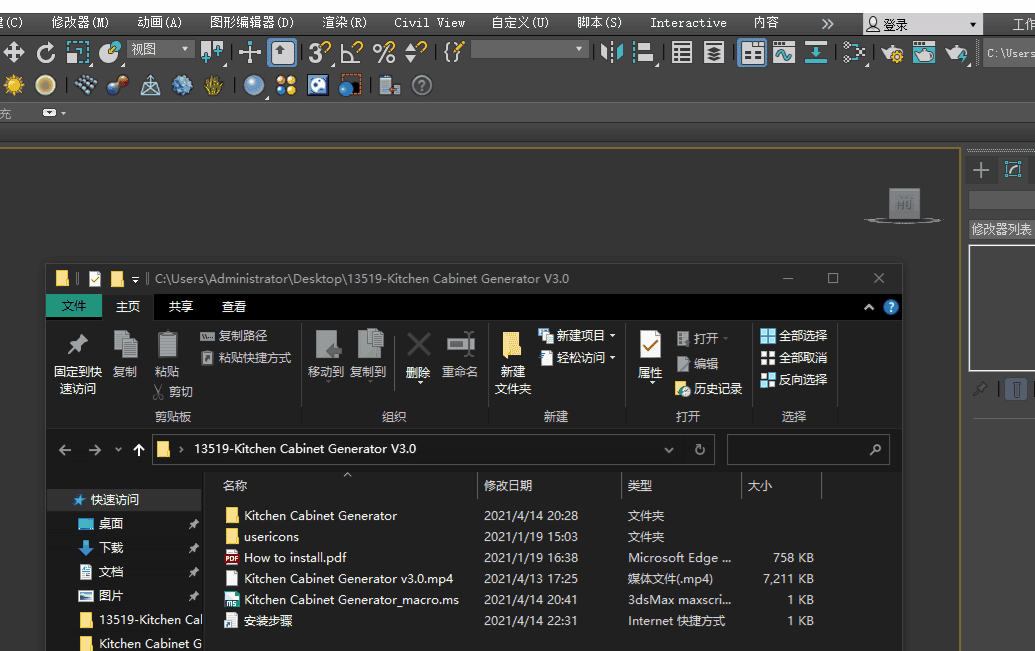This screenshot has width=1035, height=651.
Task: Toggle the Ribbon display button
Action: point(751,52)
